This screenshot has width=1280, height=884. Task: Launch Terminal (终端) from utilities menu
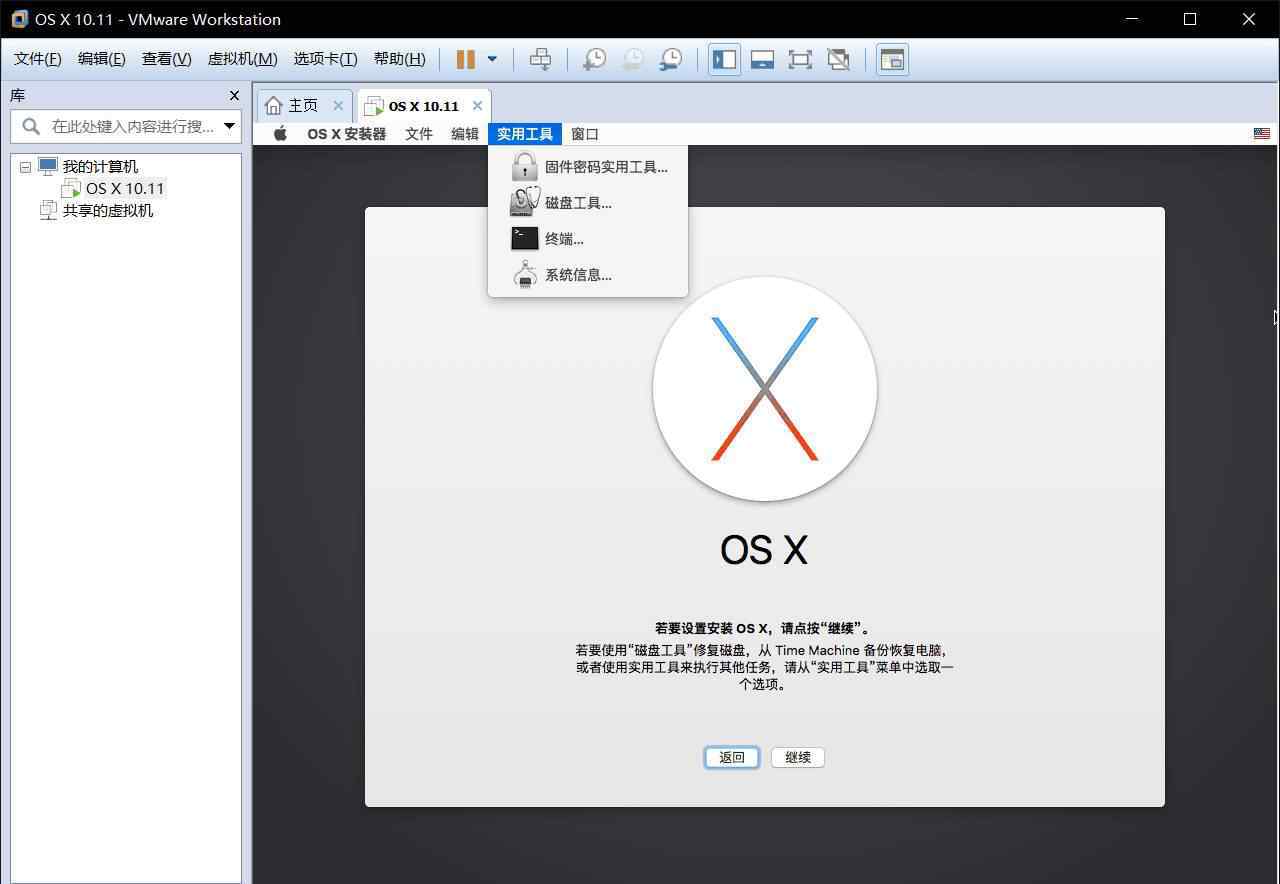[564, 239]
